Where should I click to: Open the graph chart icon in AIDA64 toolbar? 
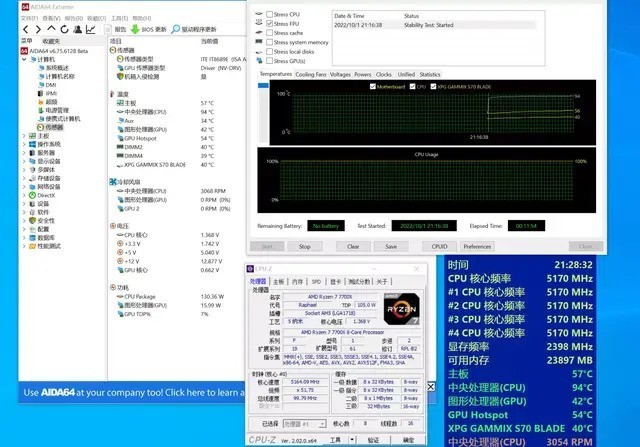91,29
